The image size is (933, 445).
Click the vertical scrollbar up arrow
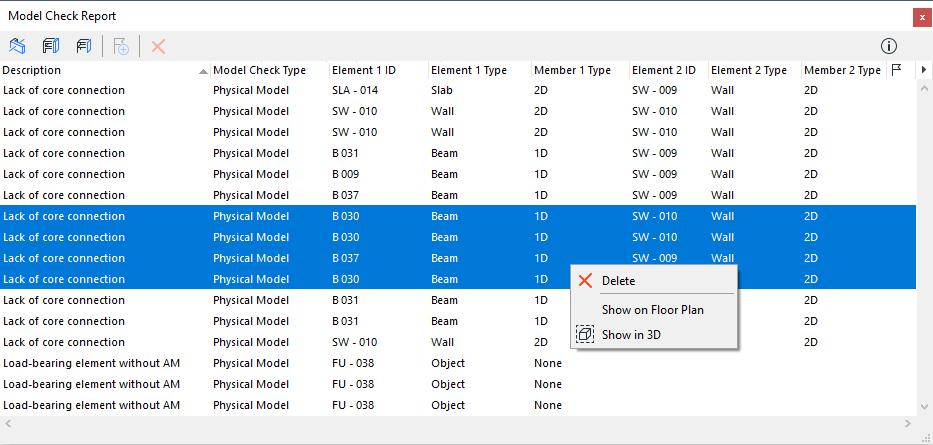pos(924,89)
